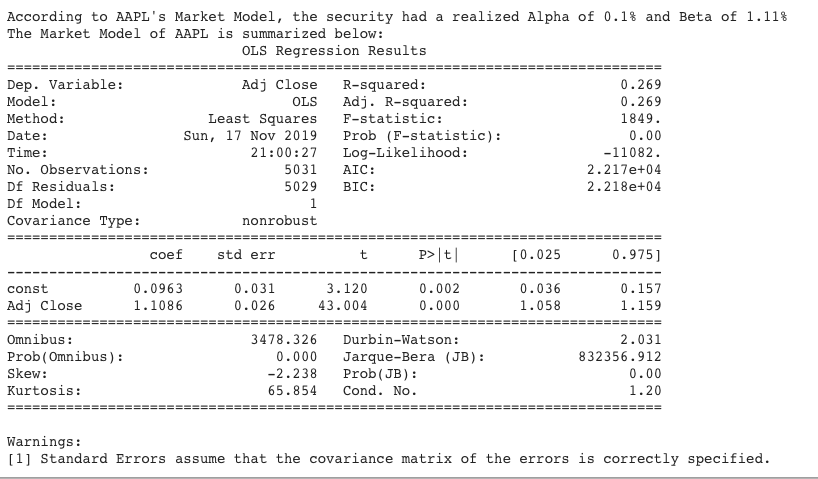This screenshot has height=479, width=818.
Task: Click the Durbin-Watson value 2.031
Action: [641, 340]
